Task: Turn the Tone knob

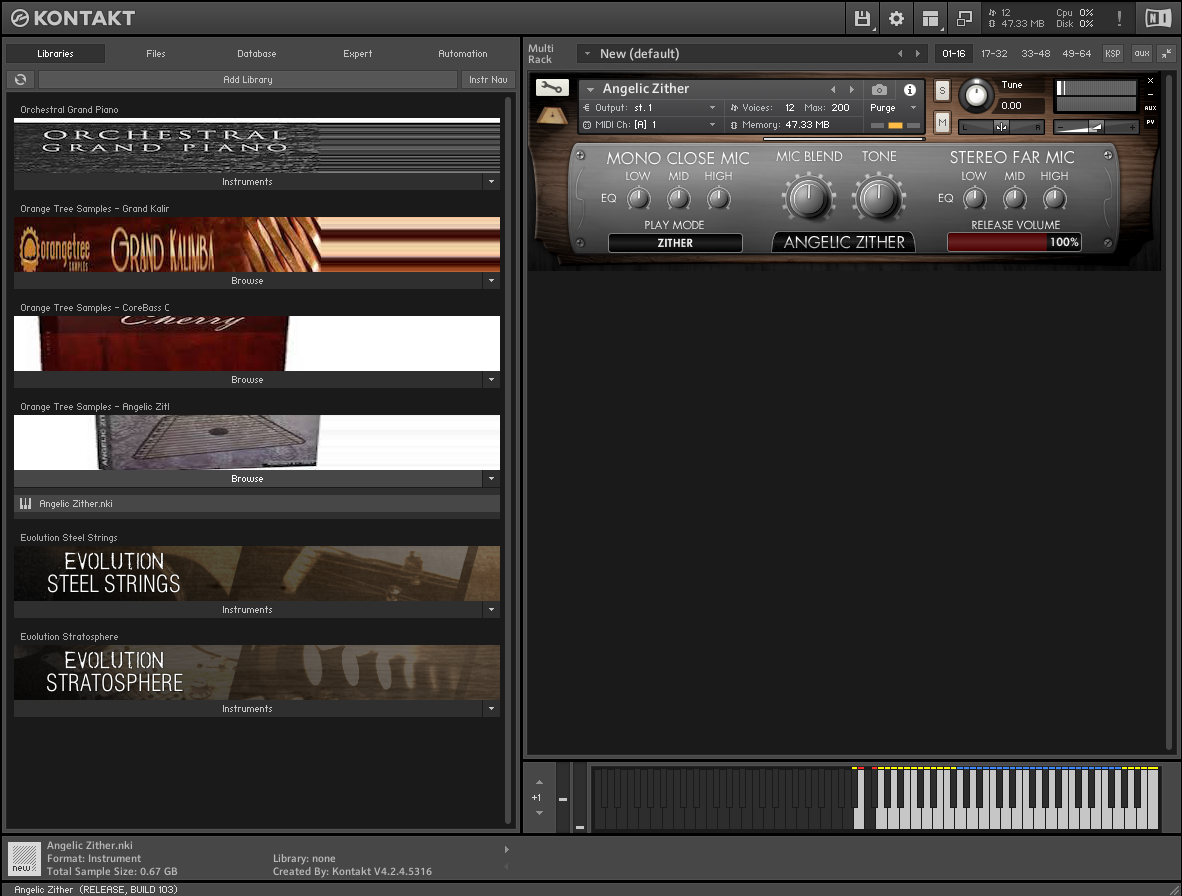Action: pyautogui.click(x=879, y=197)
